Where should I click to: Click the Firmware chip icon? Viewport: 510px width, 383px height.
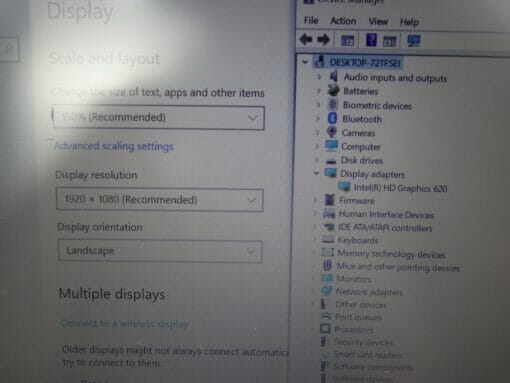329,200
